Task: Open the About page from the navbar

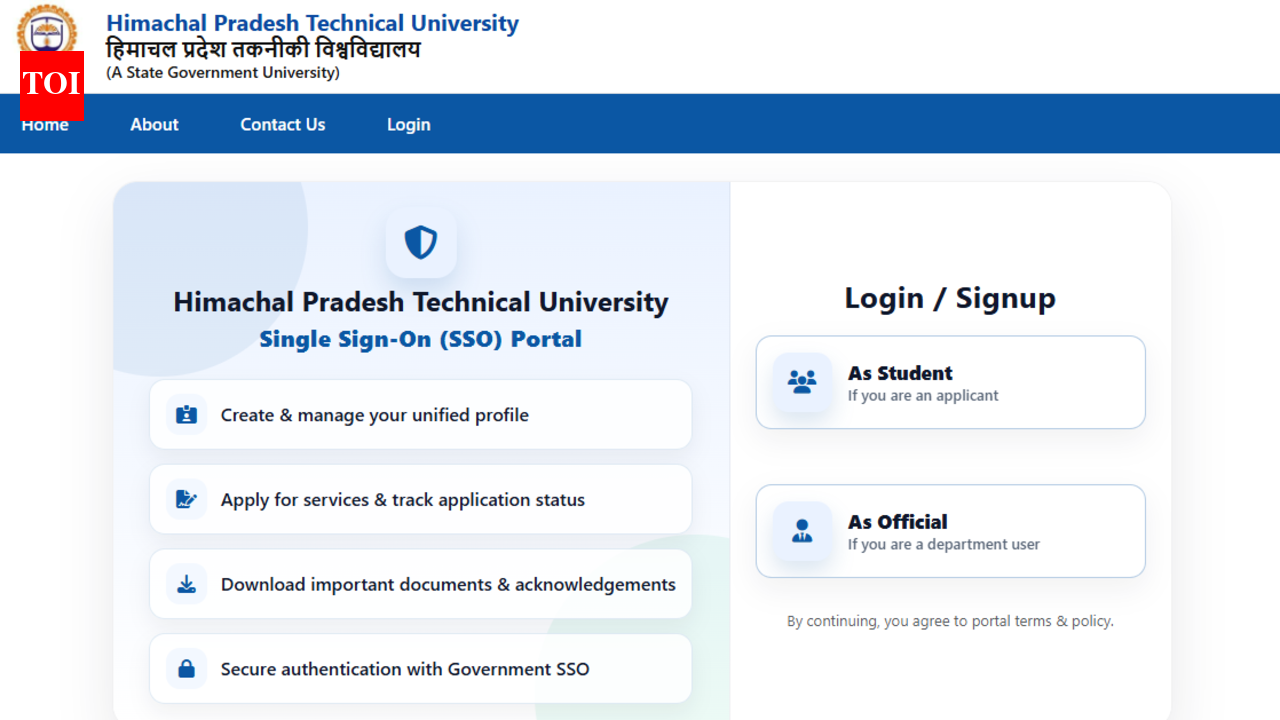Action: click(154, 124)
